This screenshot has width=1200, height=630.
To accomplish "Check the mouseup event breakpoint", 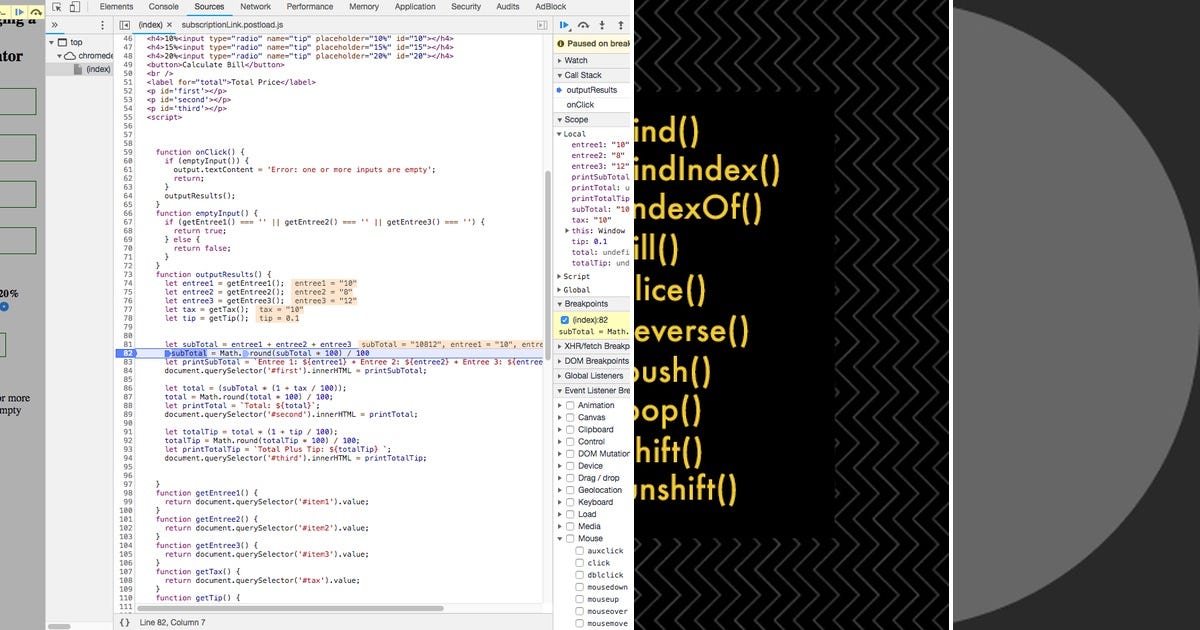I will (x=579, y=599).
